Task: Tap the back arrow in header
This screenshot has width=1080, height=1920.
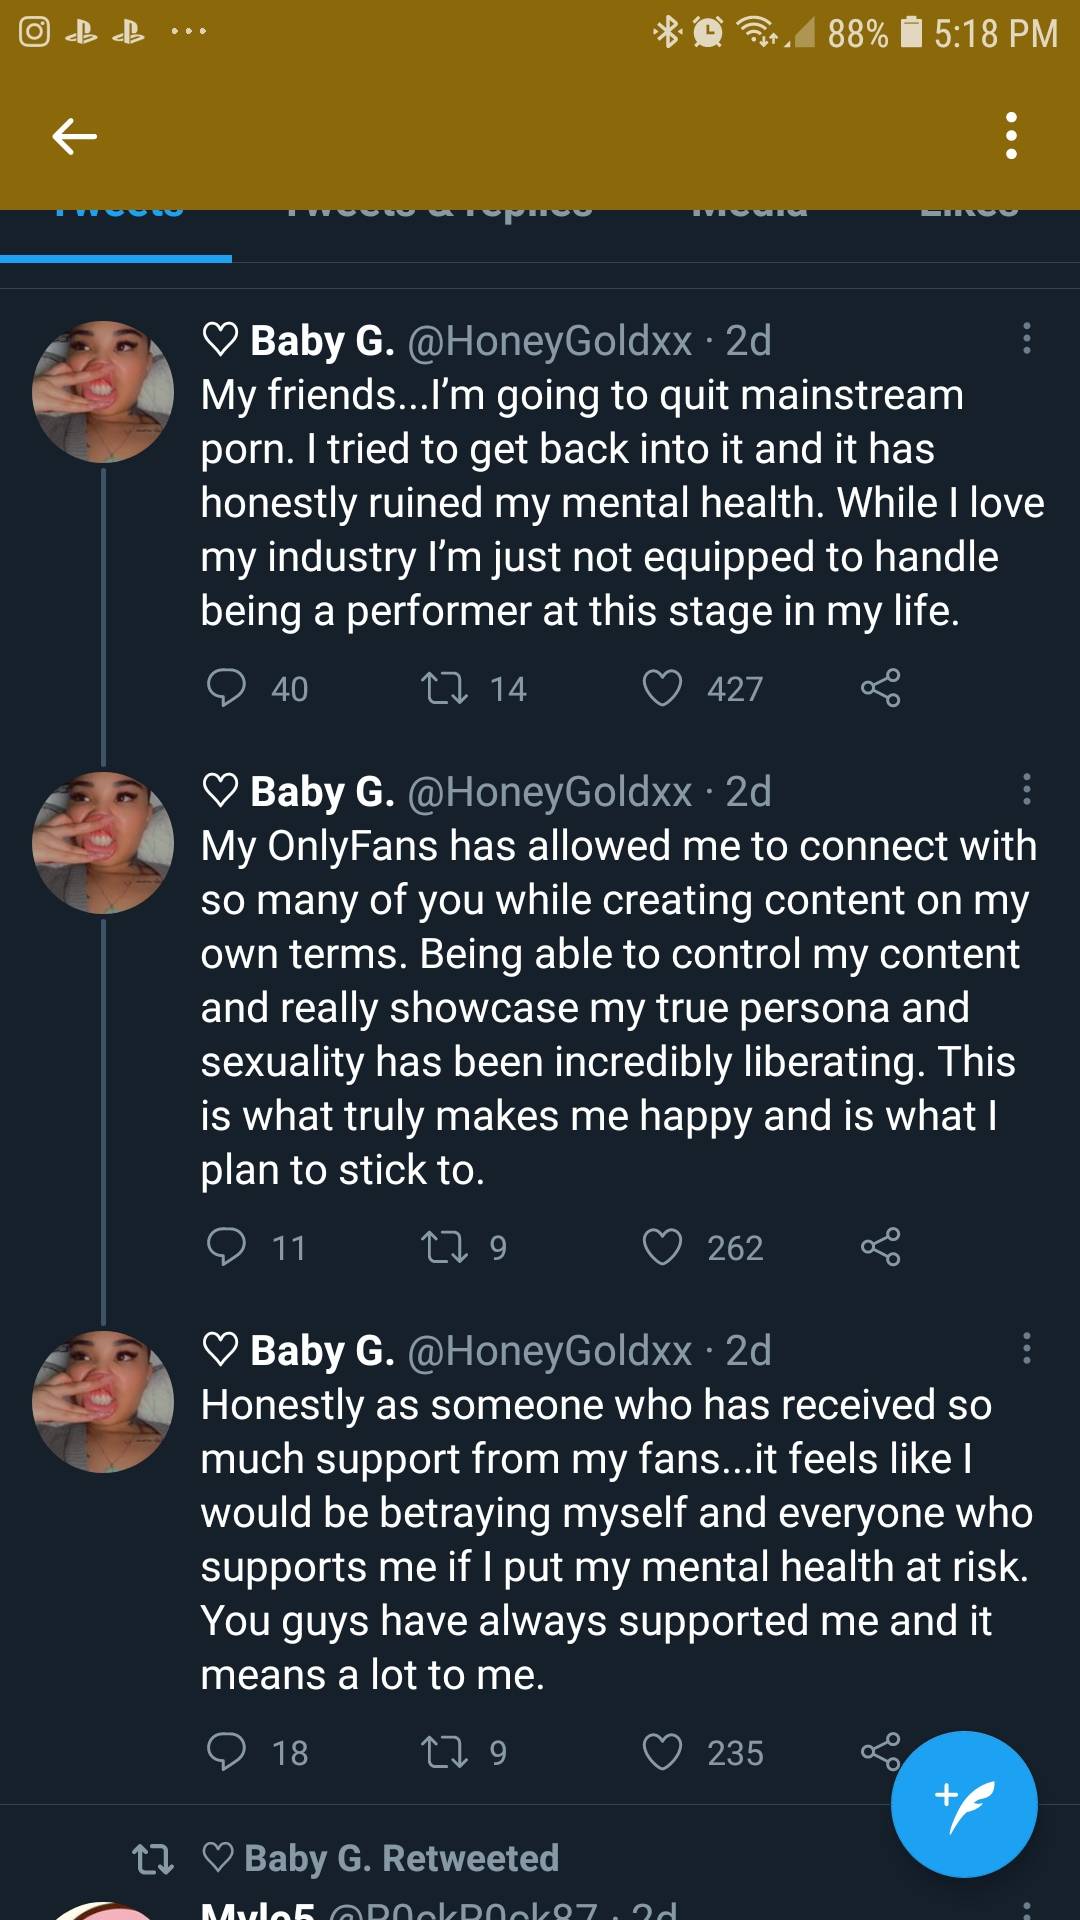Action: point(75,136)
